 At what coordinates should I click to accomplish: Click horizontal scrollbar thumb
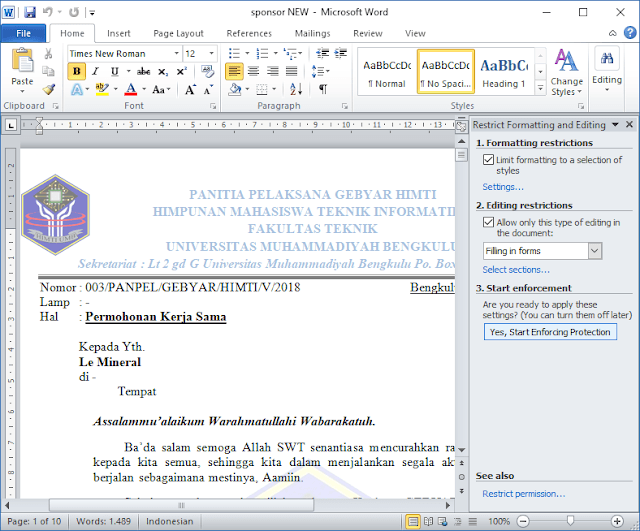pyautogui.click(x=181, y=506)
